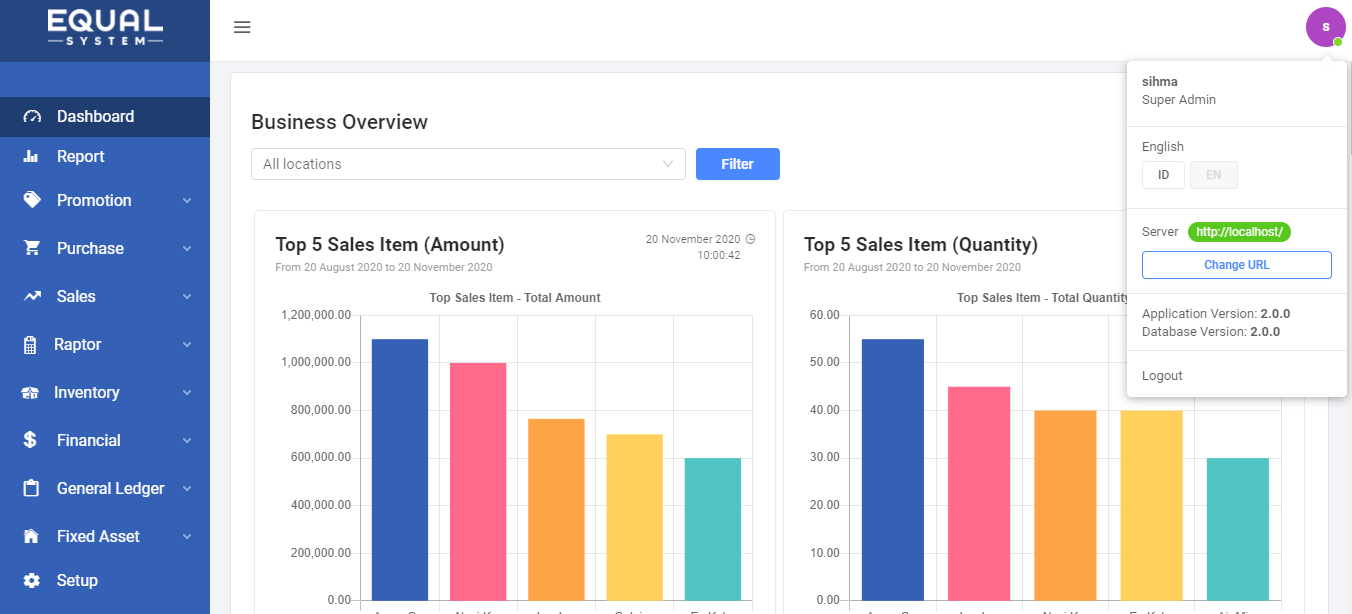
Task: Select Logout from the profile menu
Action: [x=1162, y=376]
